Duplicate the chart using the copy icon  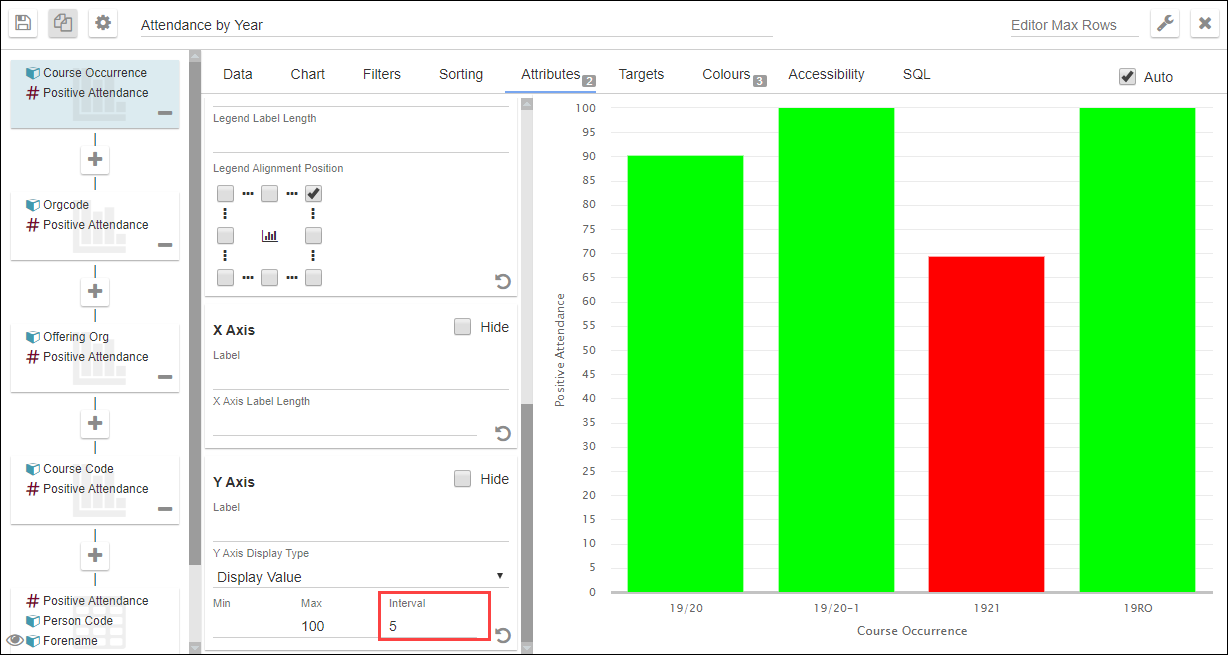click(x=62, y=22)
